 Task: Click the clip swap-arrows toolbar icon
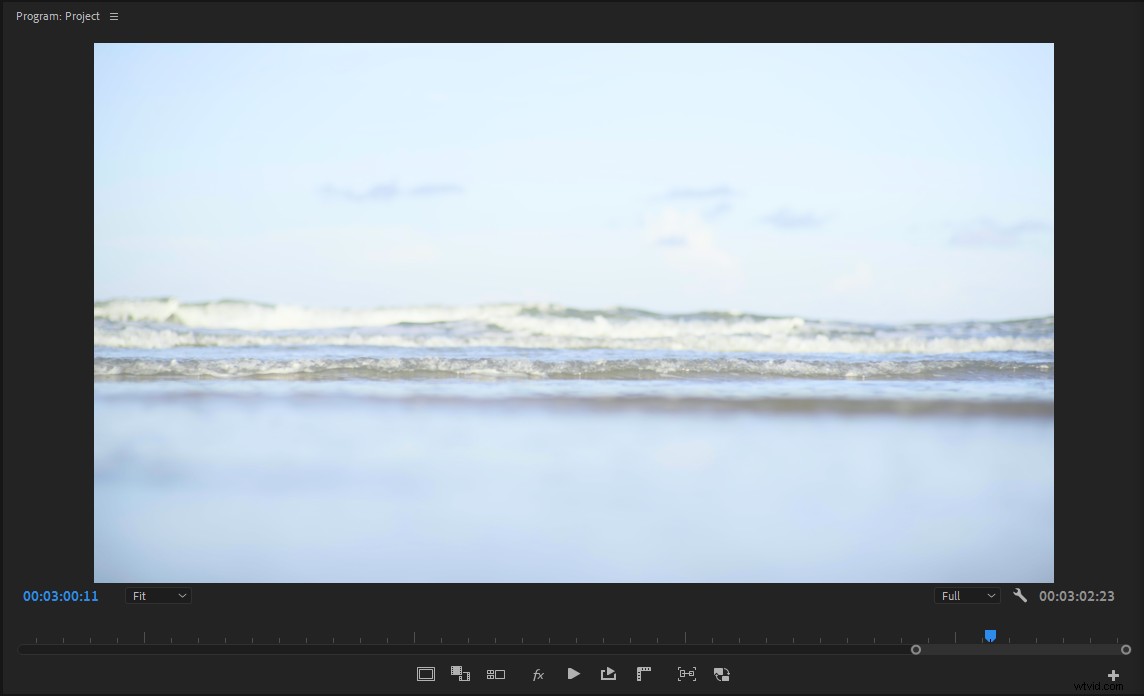(722, 674)
